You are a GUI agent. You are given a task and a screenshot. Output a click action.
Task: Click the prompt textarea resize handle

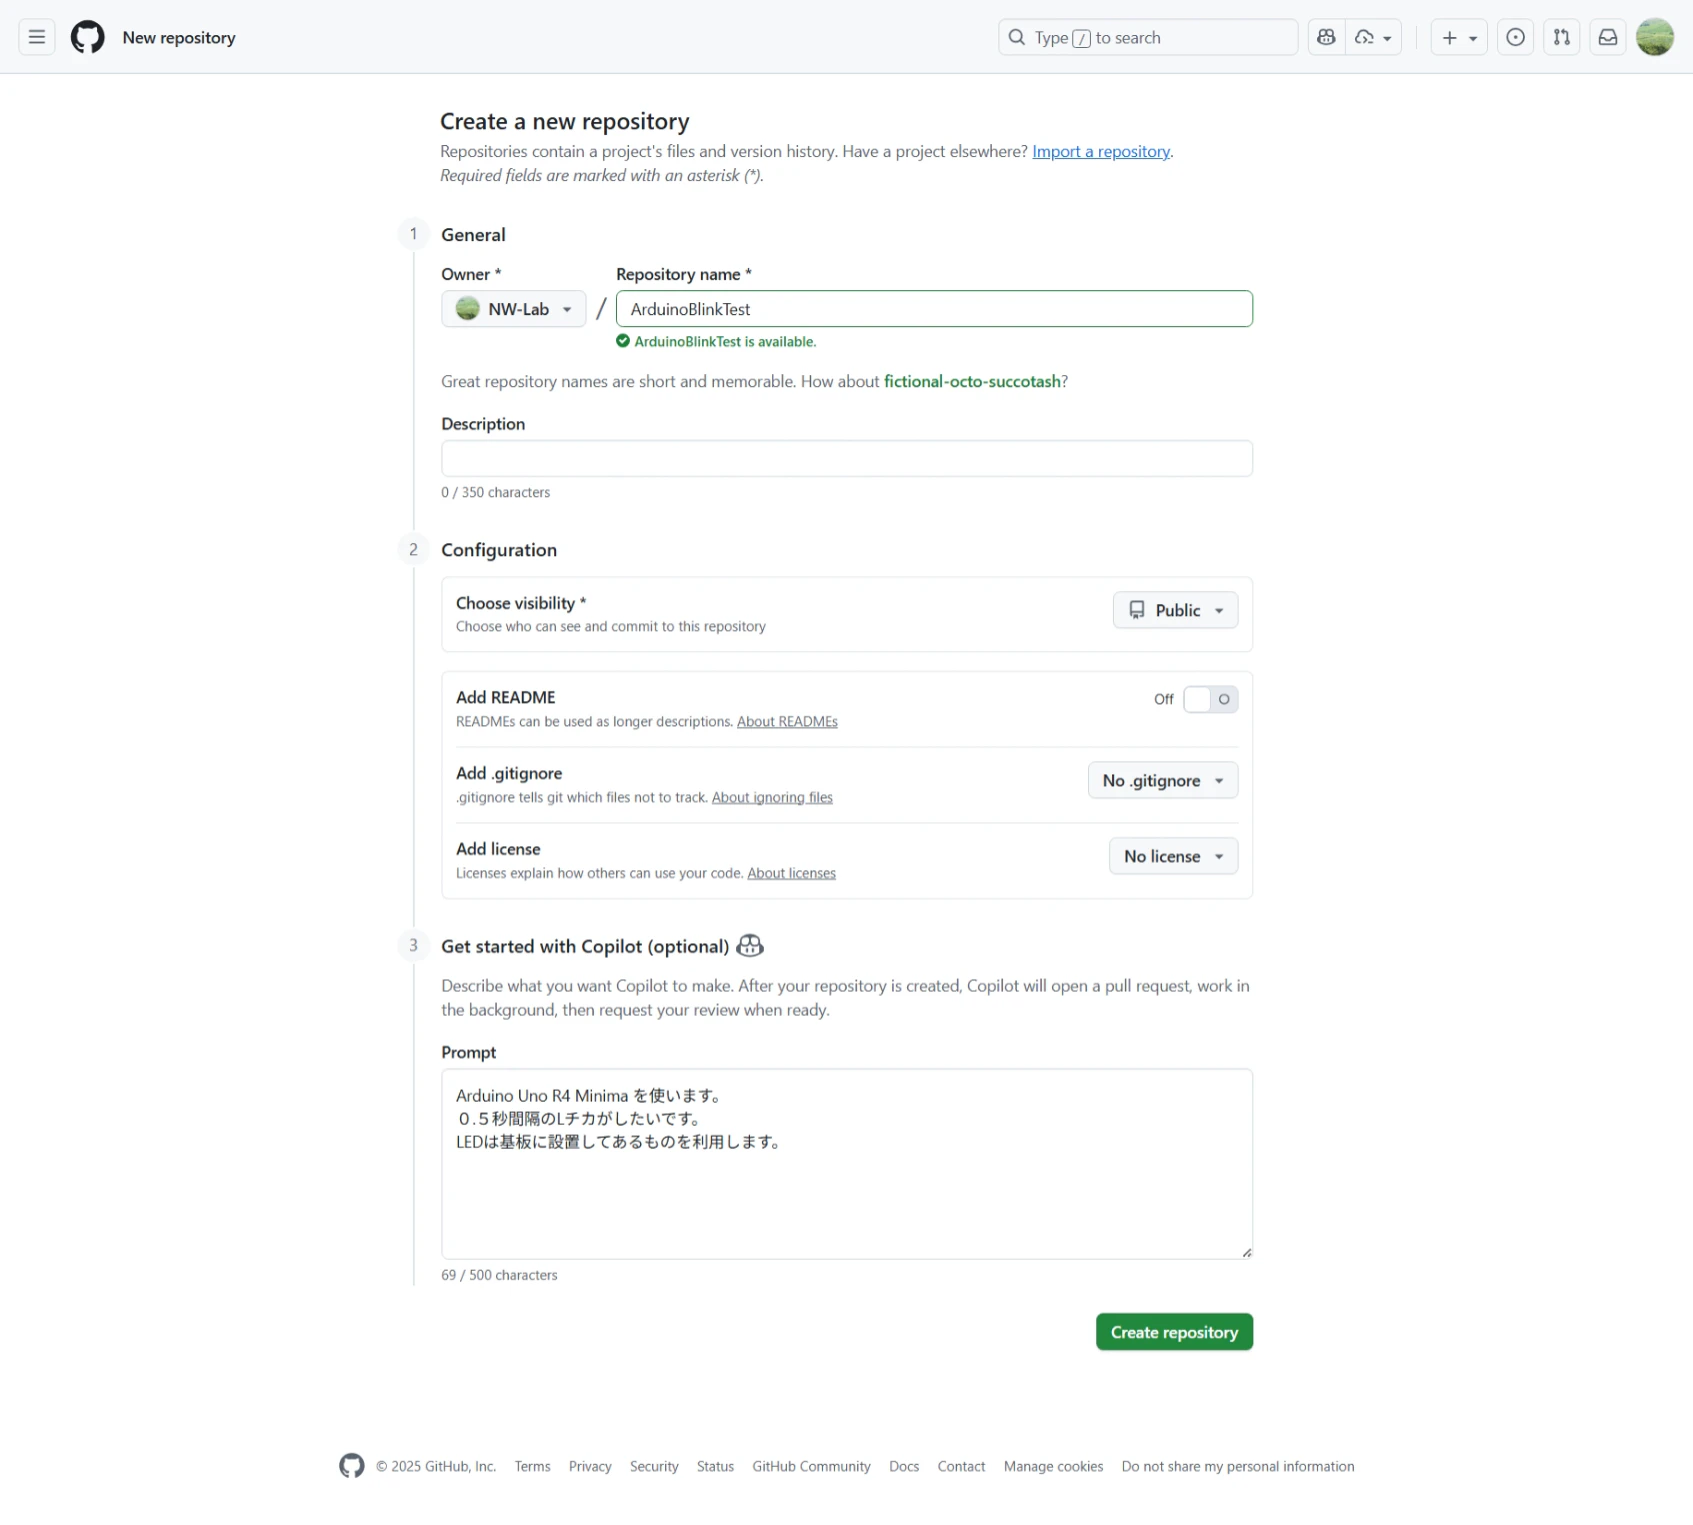(1246, 1253)
